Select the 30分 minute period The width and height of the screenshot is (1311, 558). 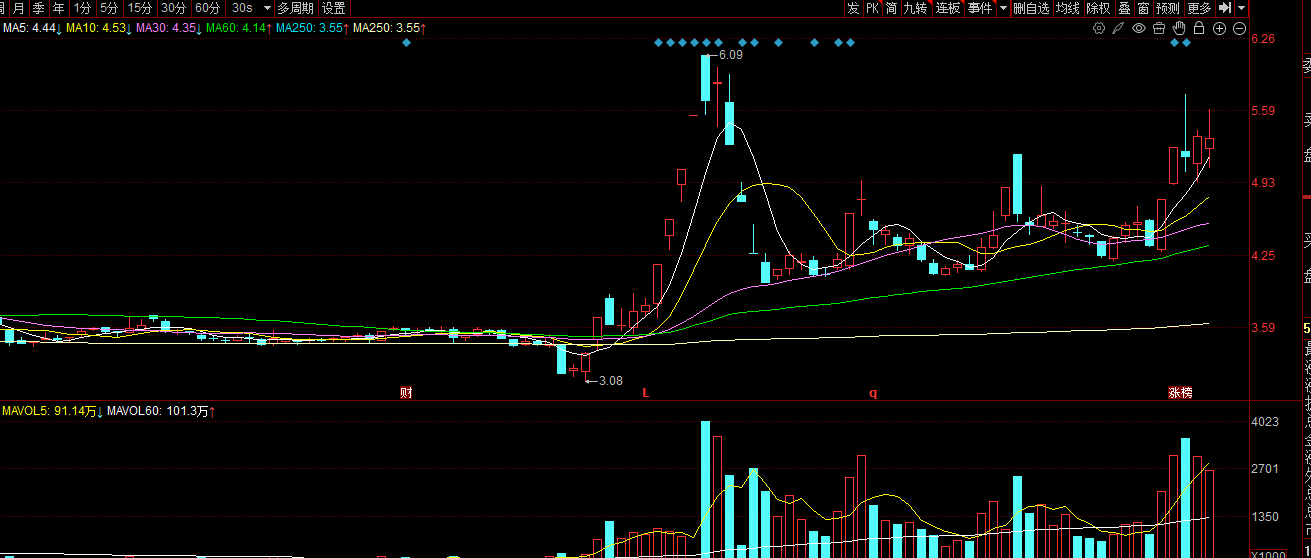point(173,8)
